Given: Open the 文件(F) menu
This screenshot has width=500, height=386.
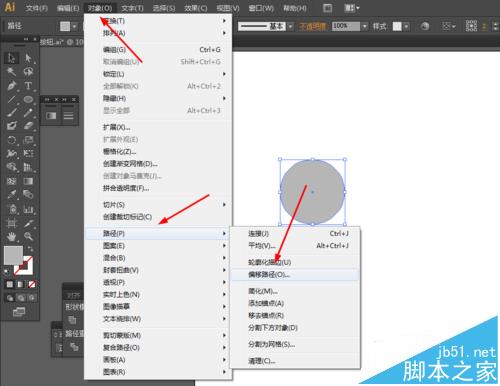Looking at the screenshot, I should 37,8.
